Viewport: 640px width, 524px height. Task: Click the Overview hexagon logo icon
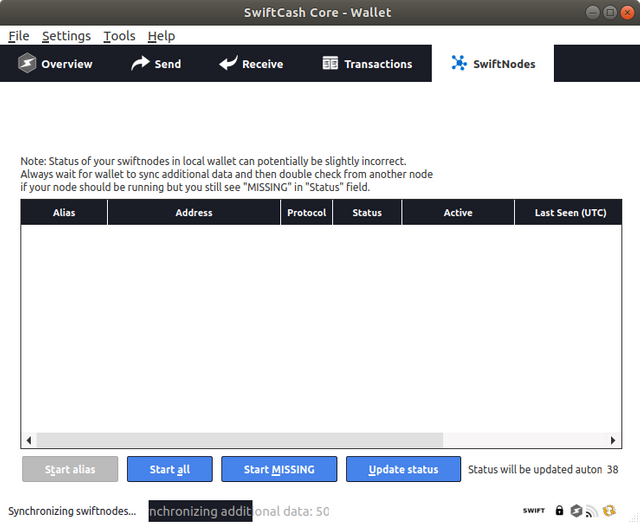(x=27, y=63)
